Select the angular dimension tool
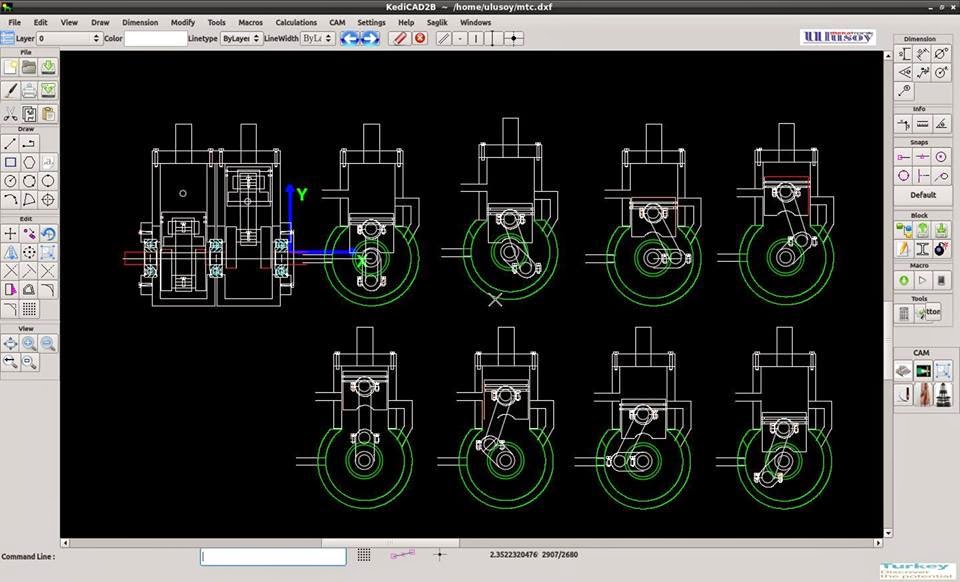 tap(904, 73)
